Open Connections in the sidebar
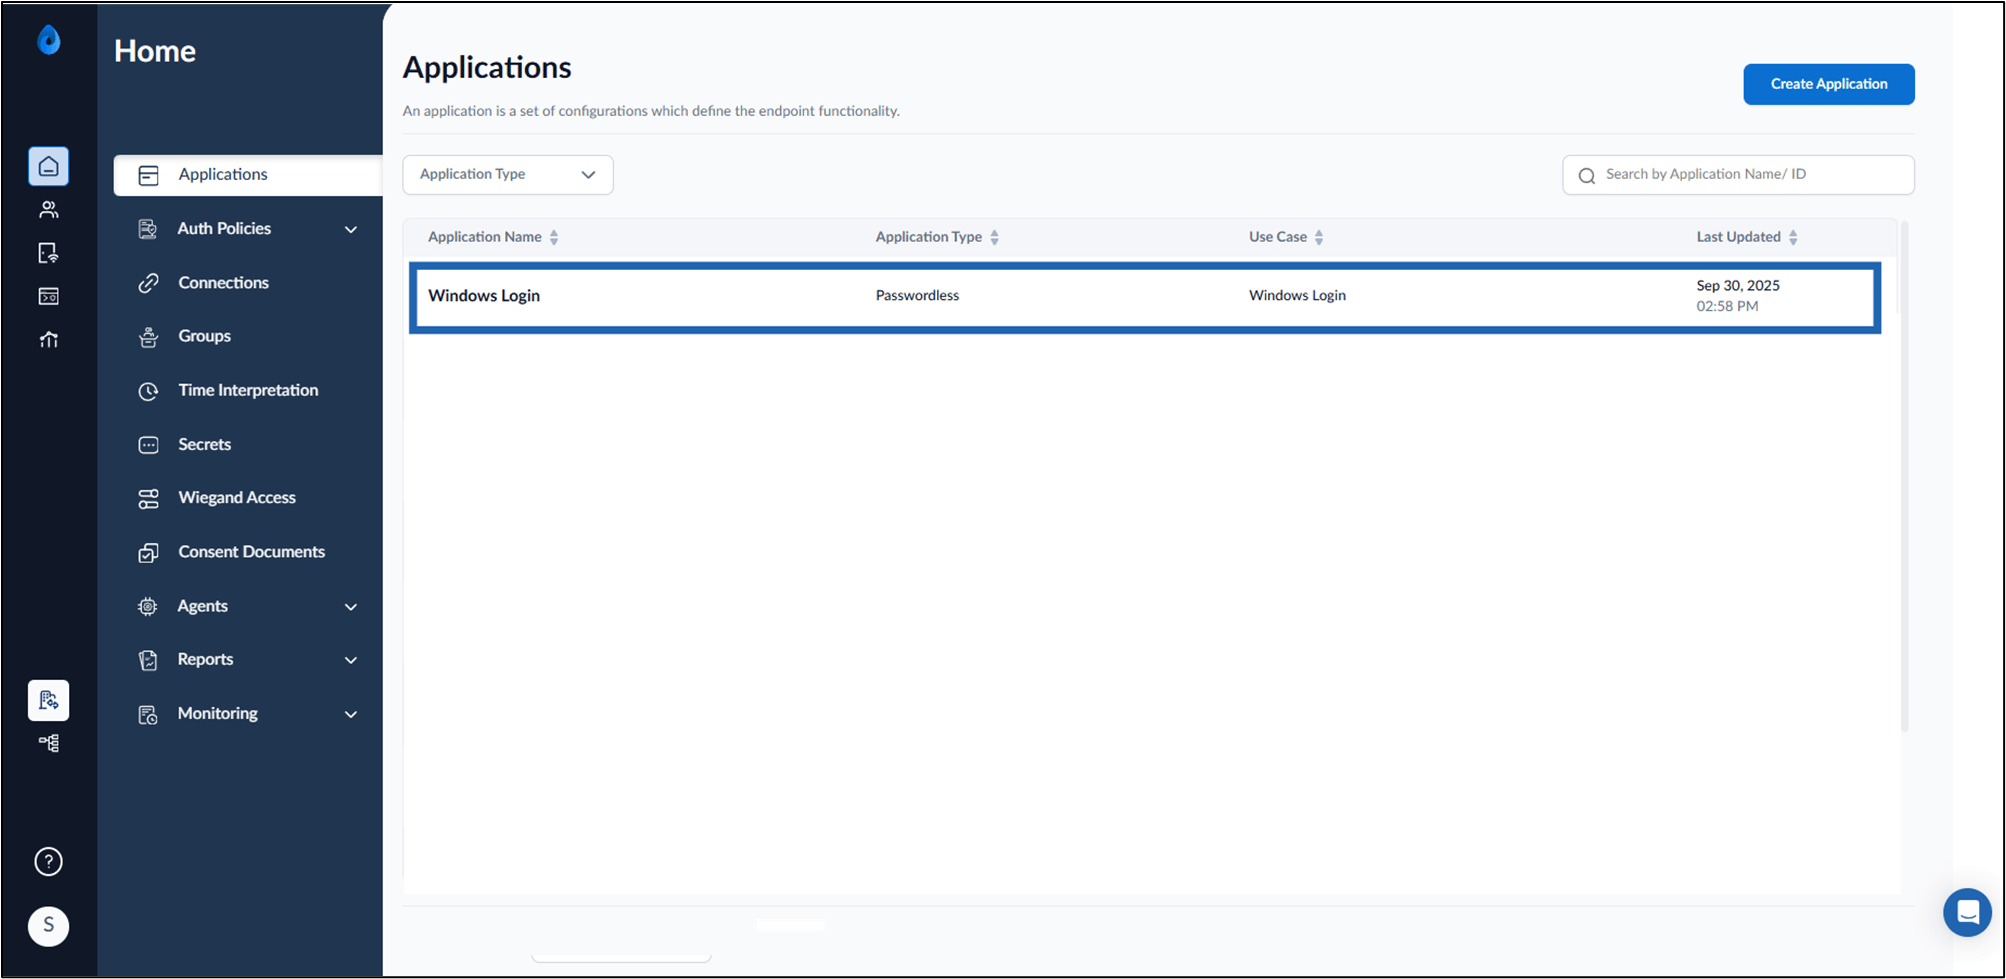The height and width of the screenshot is (979, 2006). click(x=223, y=283)
